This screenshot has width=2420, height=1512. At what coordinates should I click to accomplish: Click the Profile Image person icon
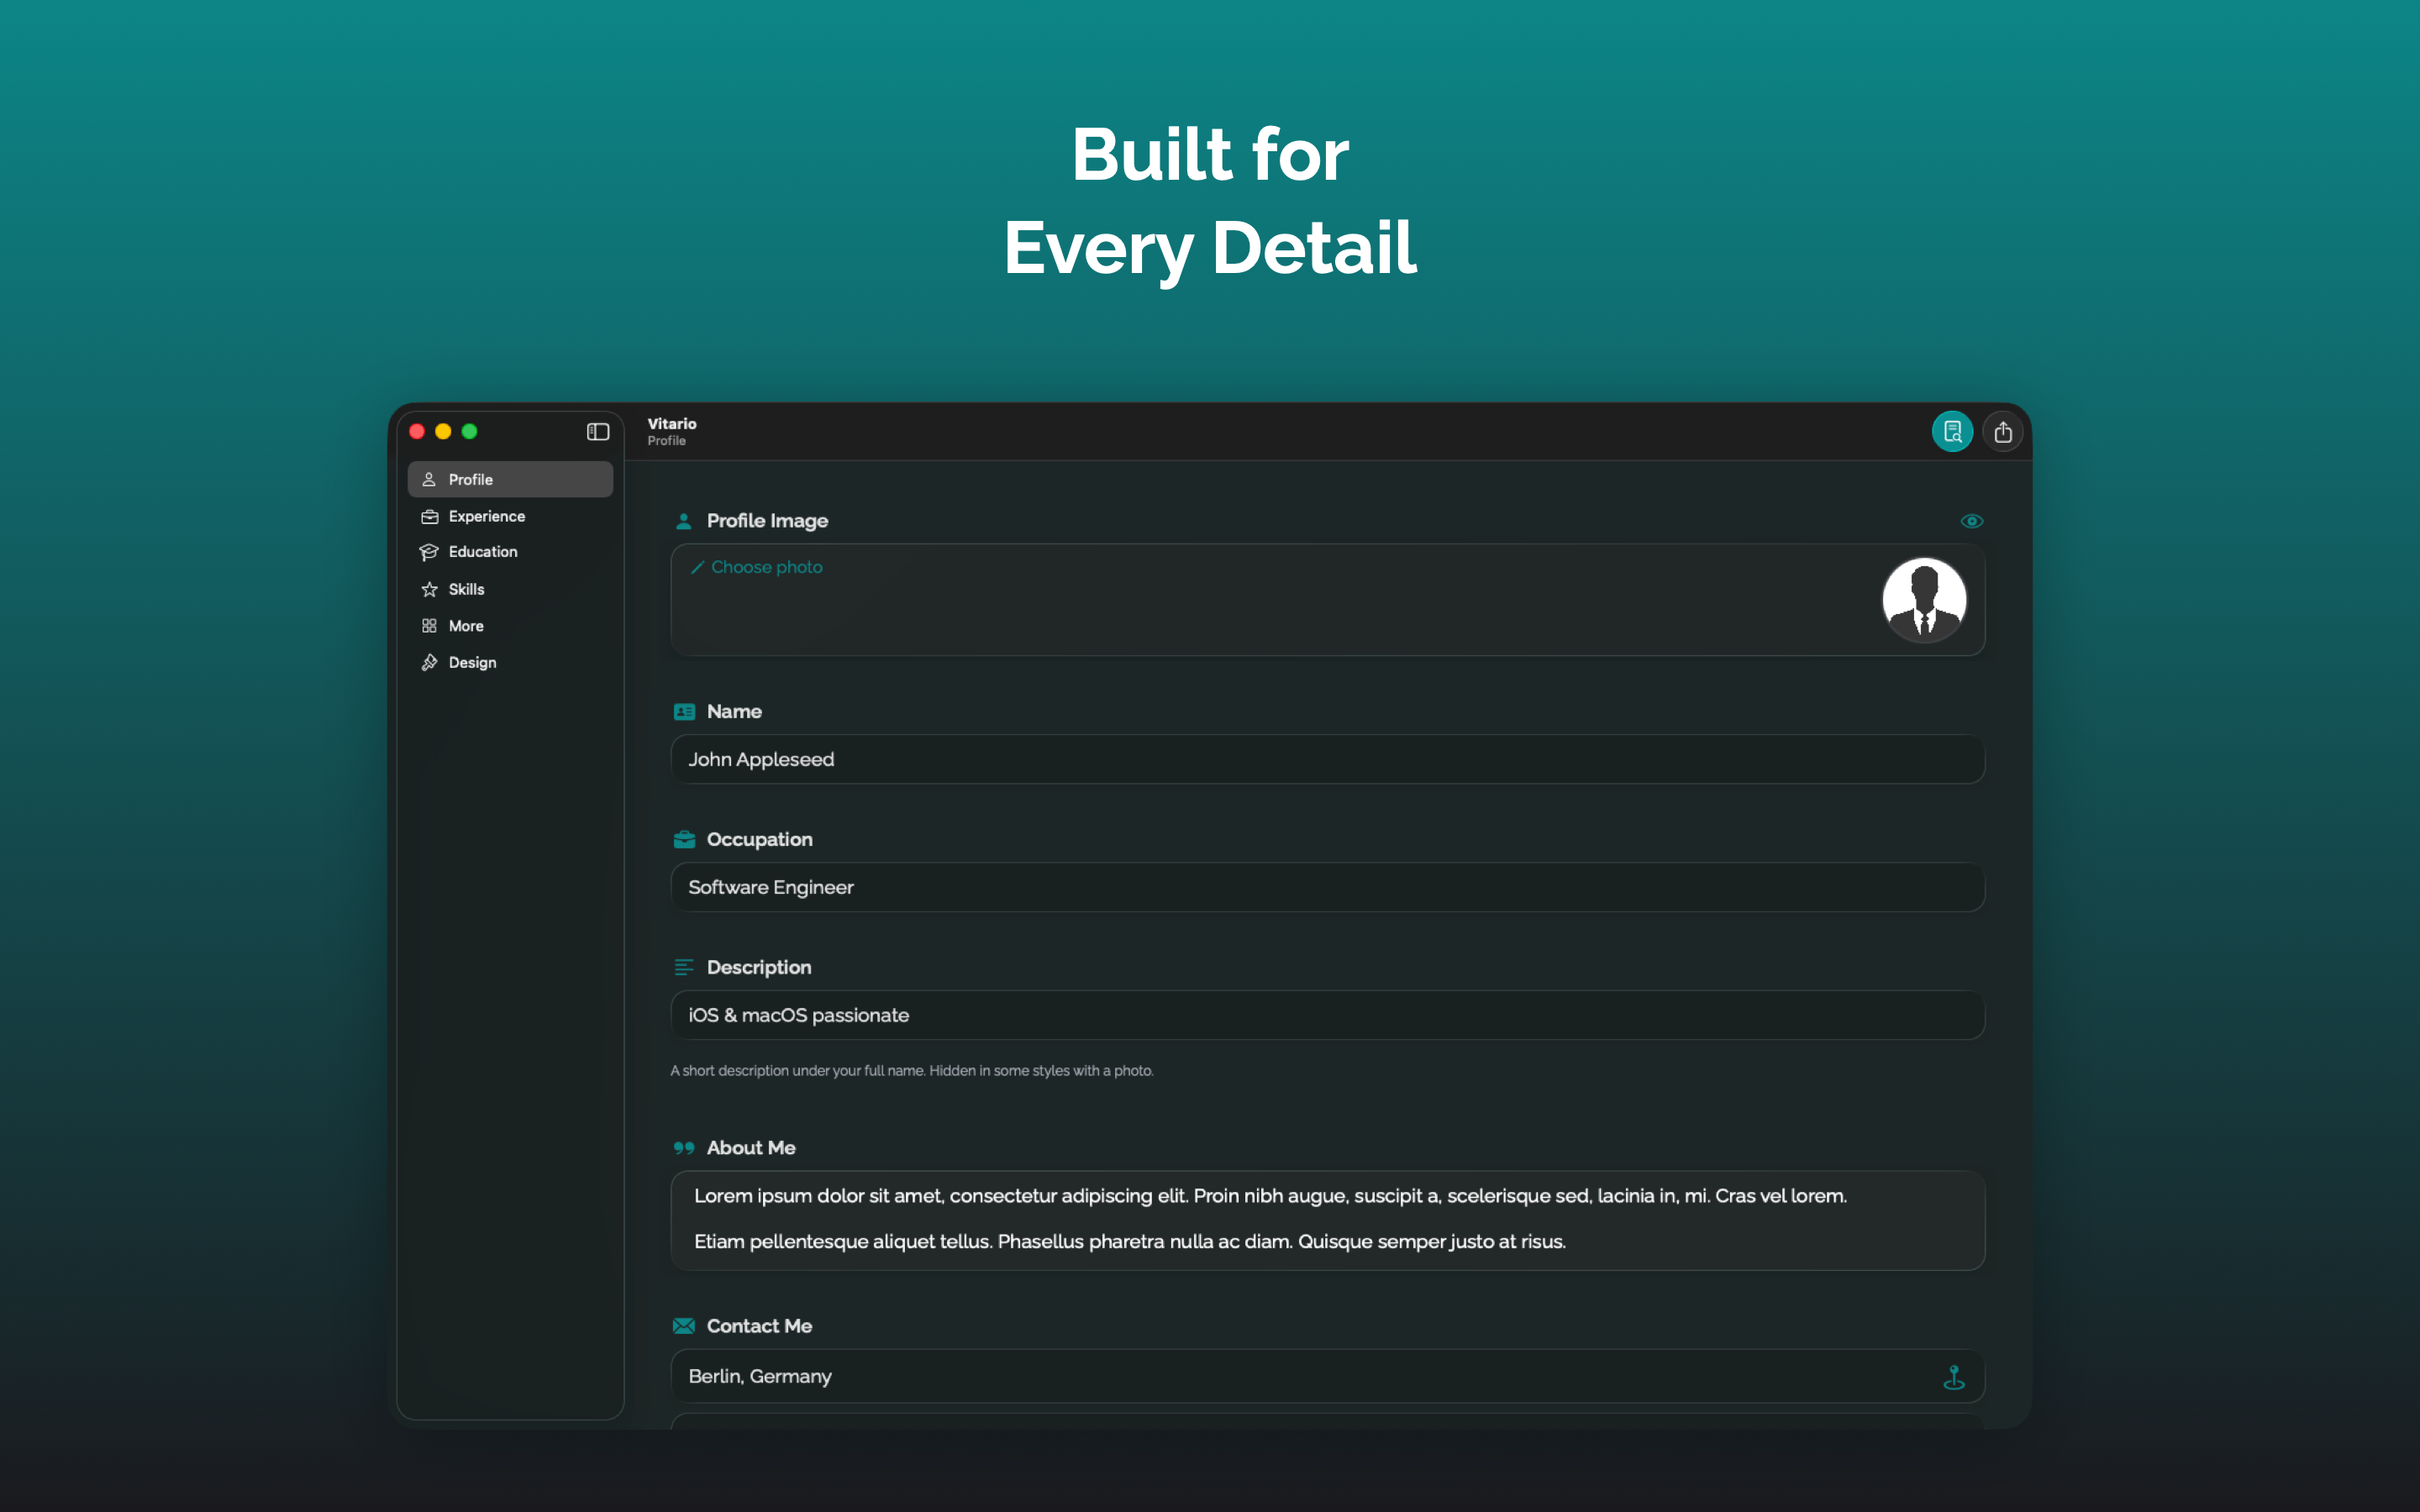click(x=683, y=521)
